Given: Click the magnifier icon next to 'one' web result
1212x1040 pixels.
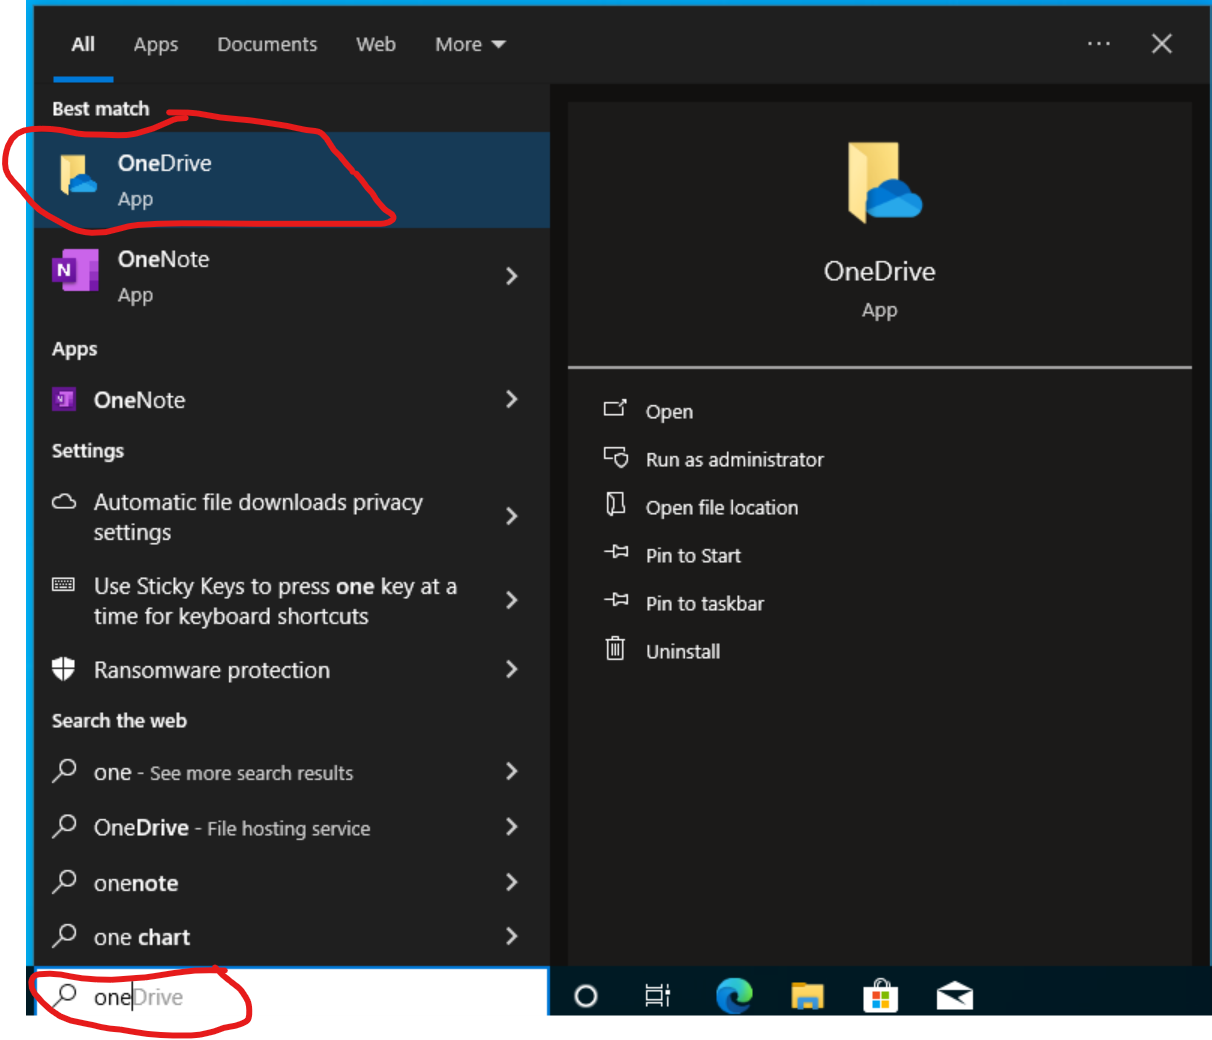Looking at the screenshot, I should (x=65, y=771).
